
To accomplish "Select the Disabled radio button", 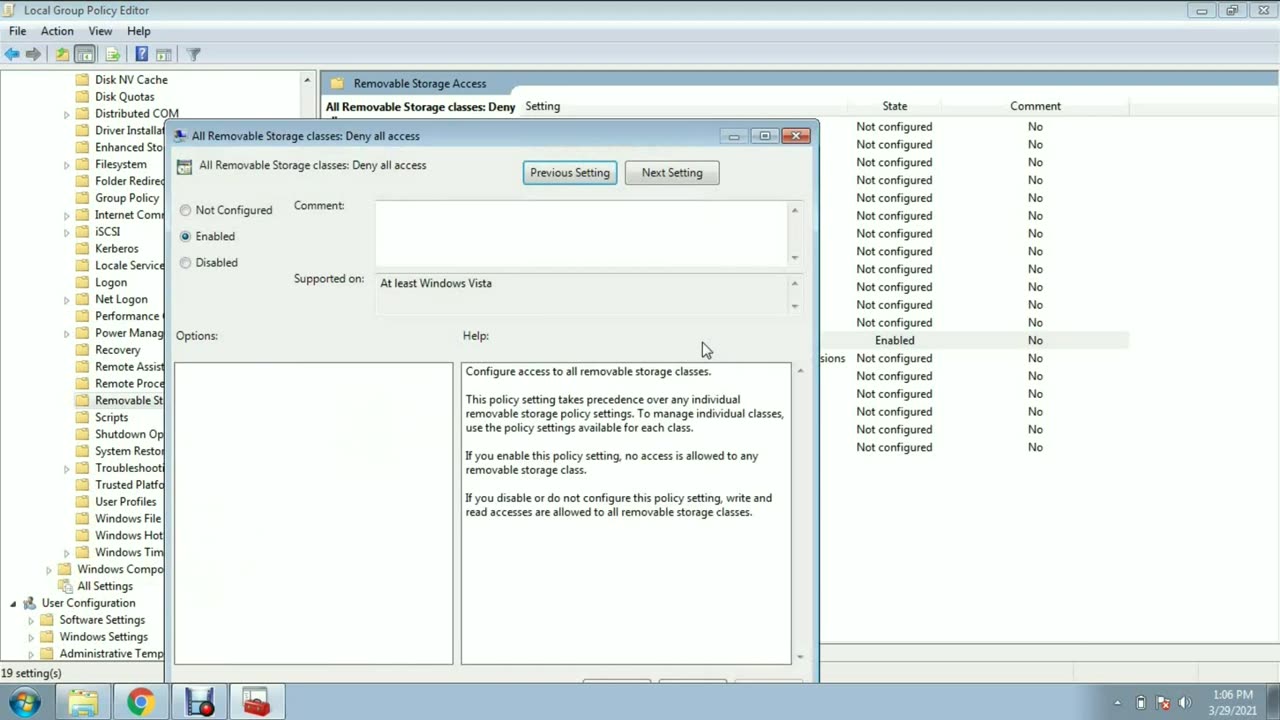I will pyautogui.click(x=185, y=262).
